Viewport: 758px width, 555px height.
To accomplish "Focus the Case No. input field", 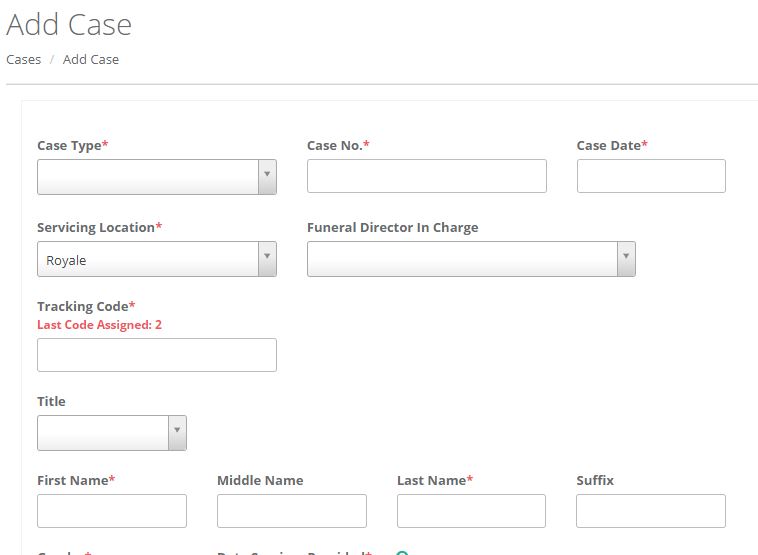I will [426, 176].
